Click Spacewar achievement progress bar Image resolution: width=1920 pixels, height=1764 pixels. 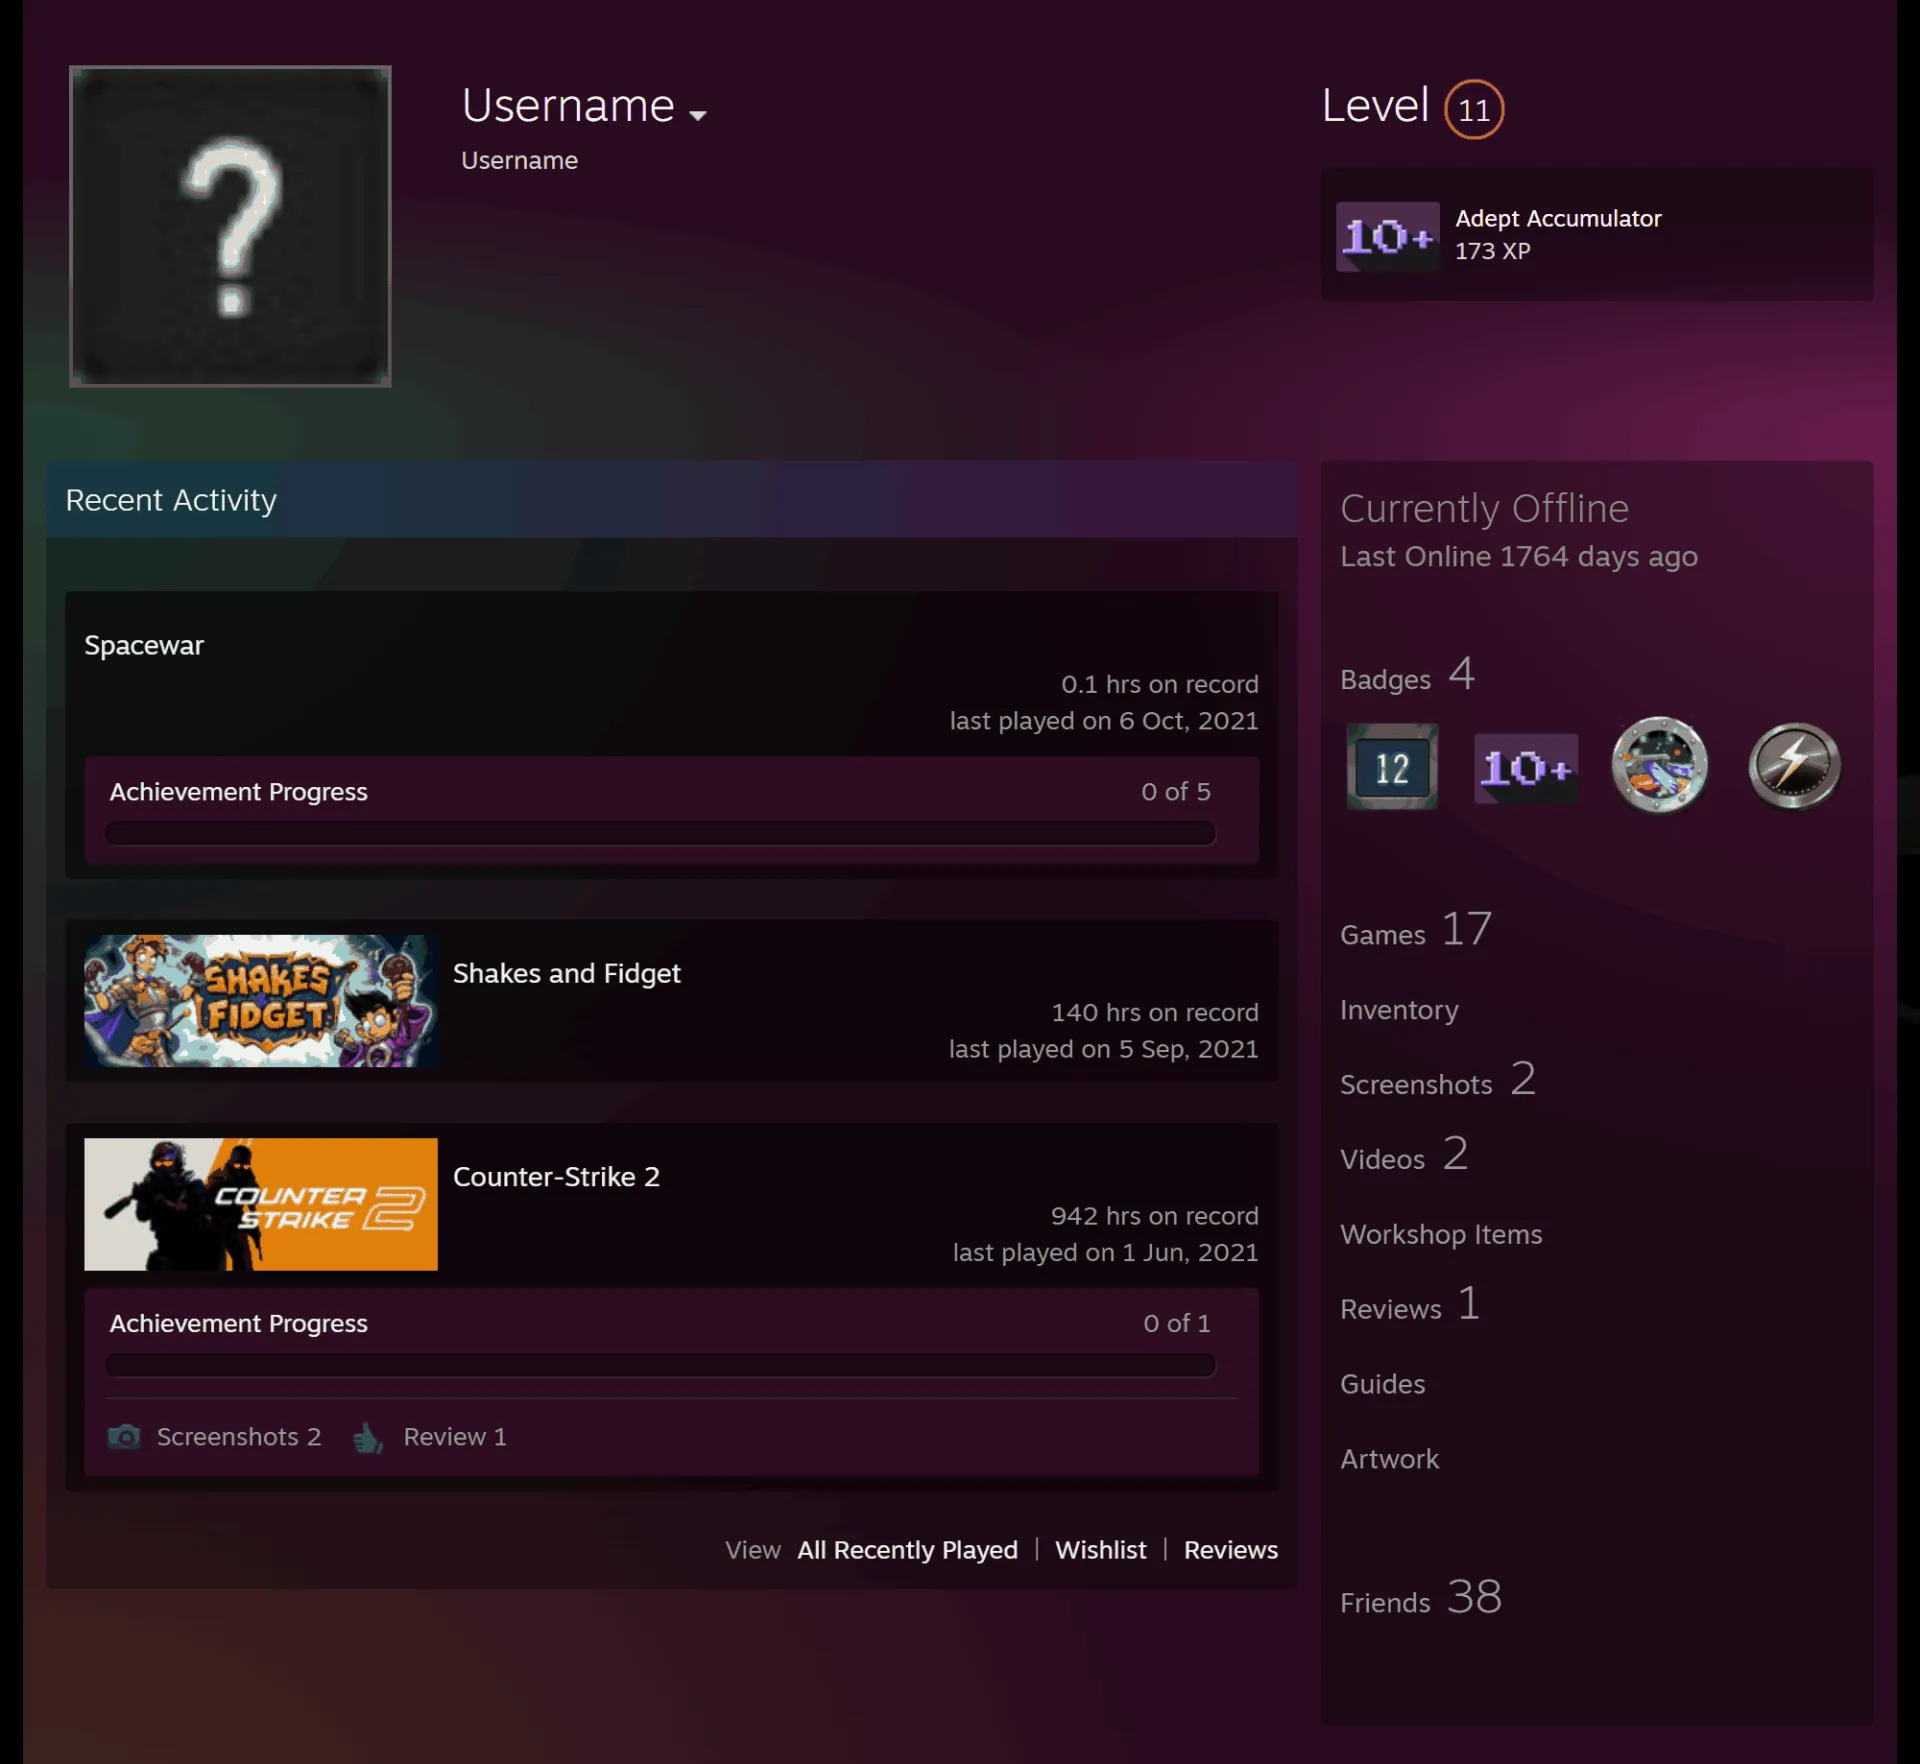click(x=660, y=833)
